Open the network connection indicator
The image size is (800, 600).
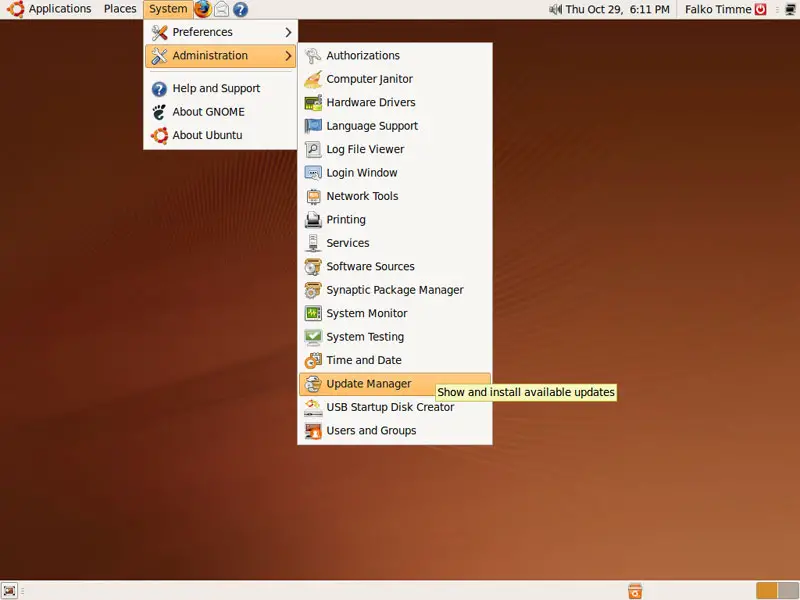tap(790, 9)
